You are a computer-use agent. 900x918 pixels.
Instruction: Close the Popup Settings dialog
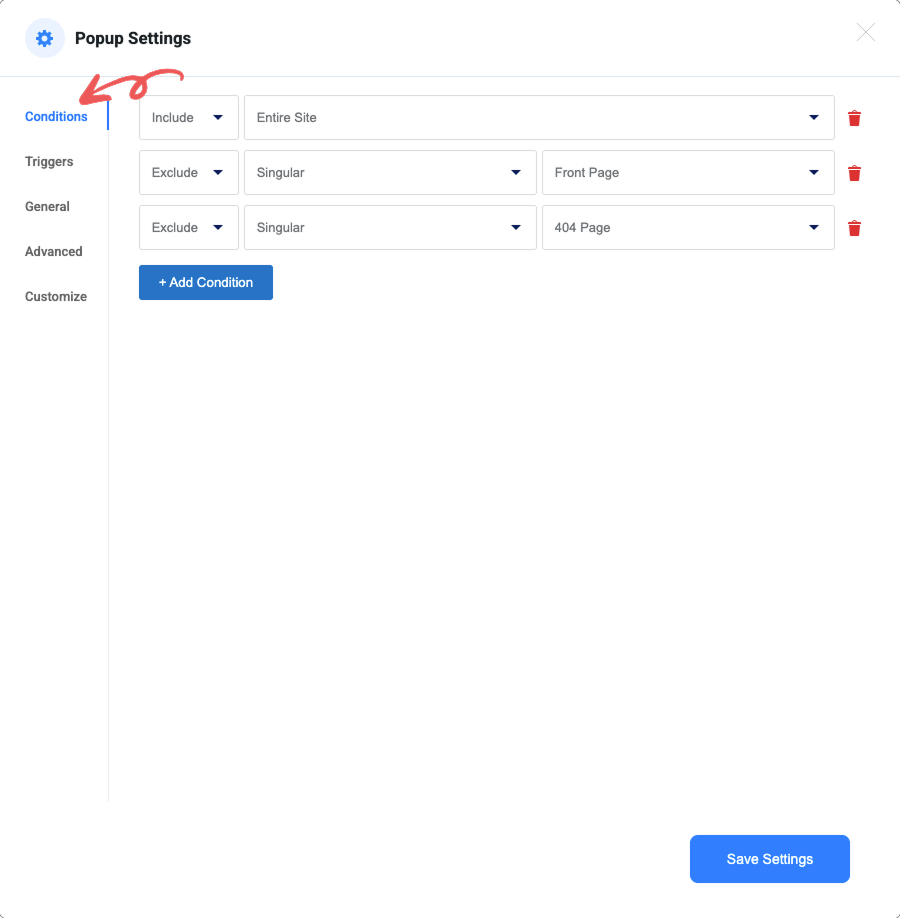click(x=865, y=33)
